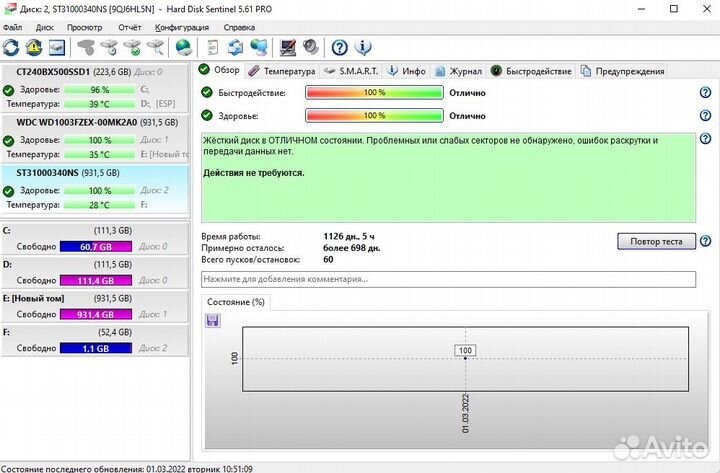The image size is (720, 473).
Task: Switch to the Обзор tab
Action: (219, 70)
